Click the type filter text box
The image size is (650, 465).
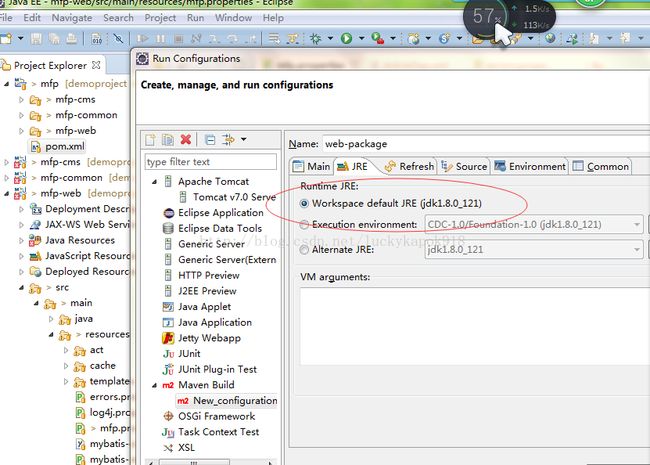211,162
